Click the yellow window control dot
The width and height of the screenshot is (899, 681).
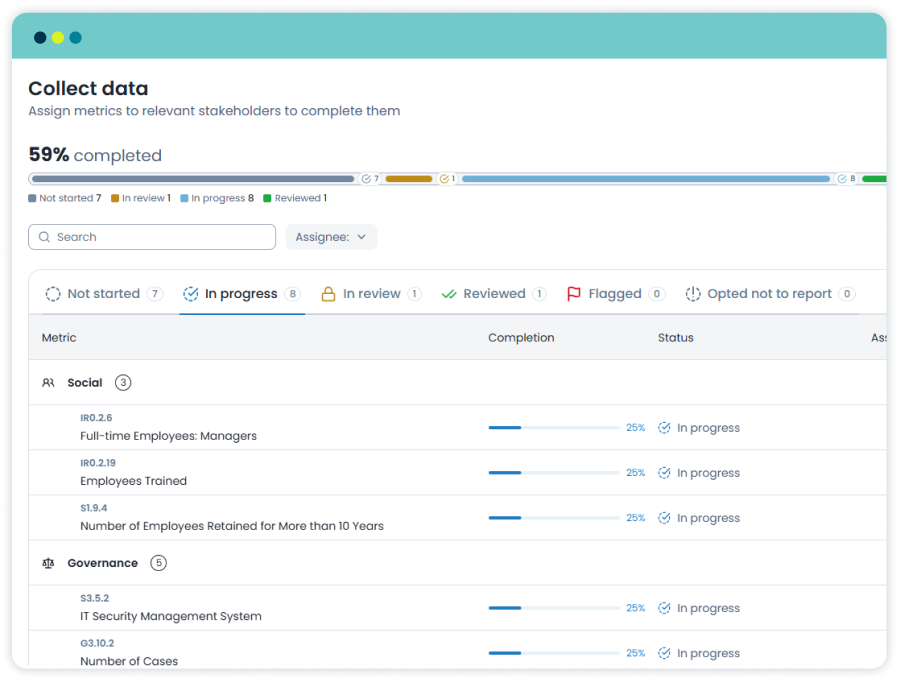point(58,38)
